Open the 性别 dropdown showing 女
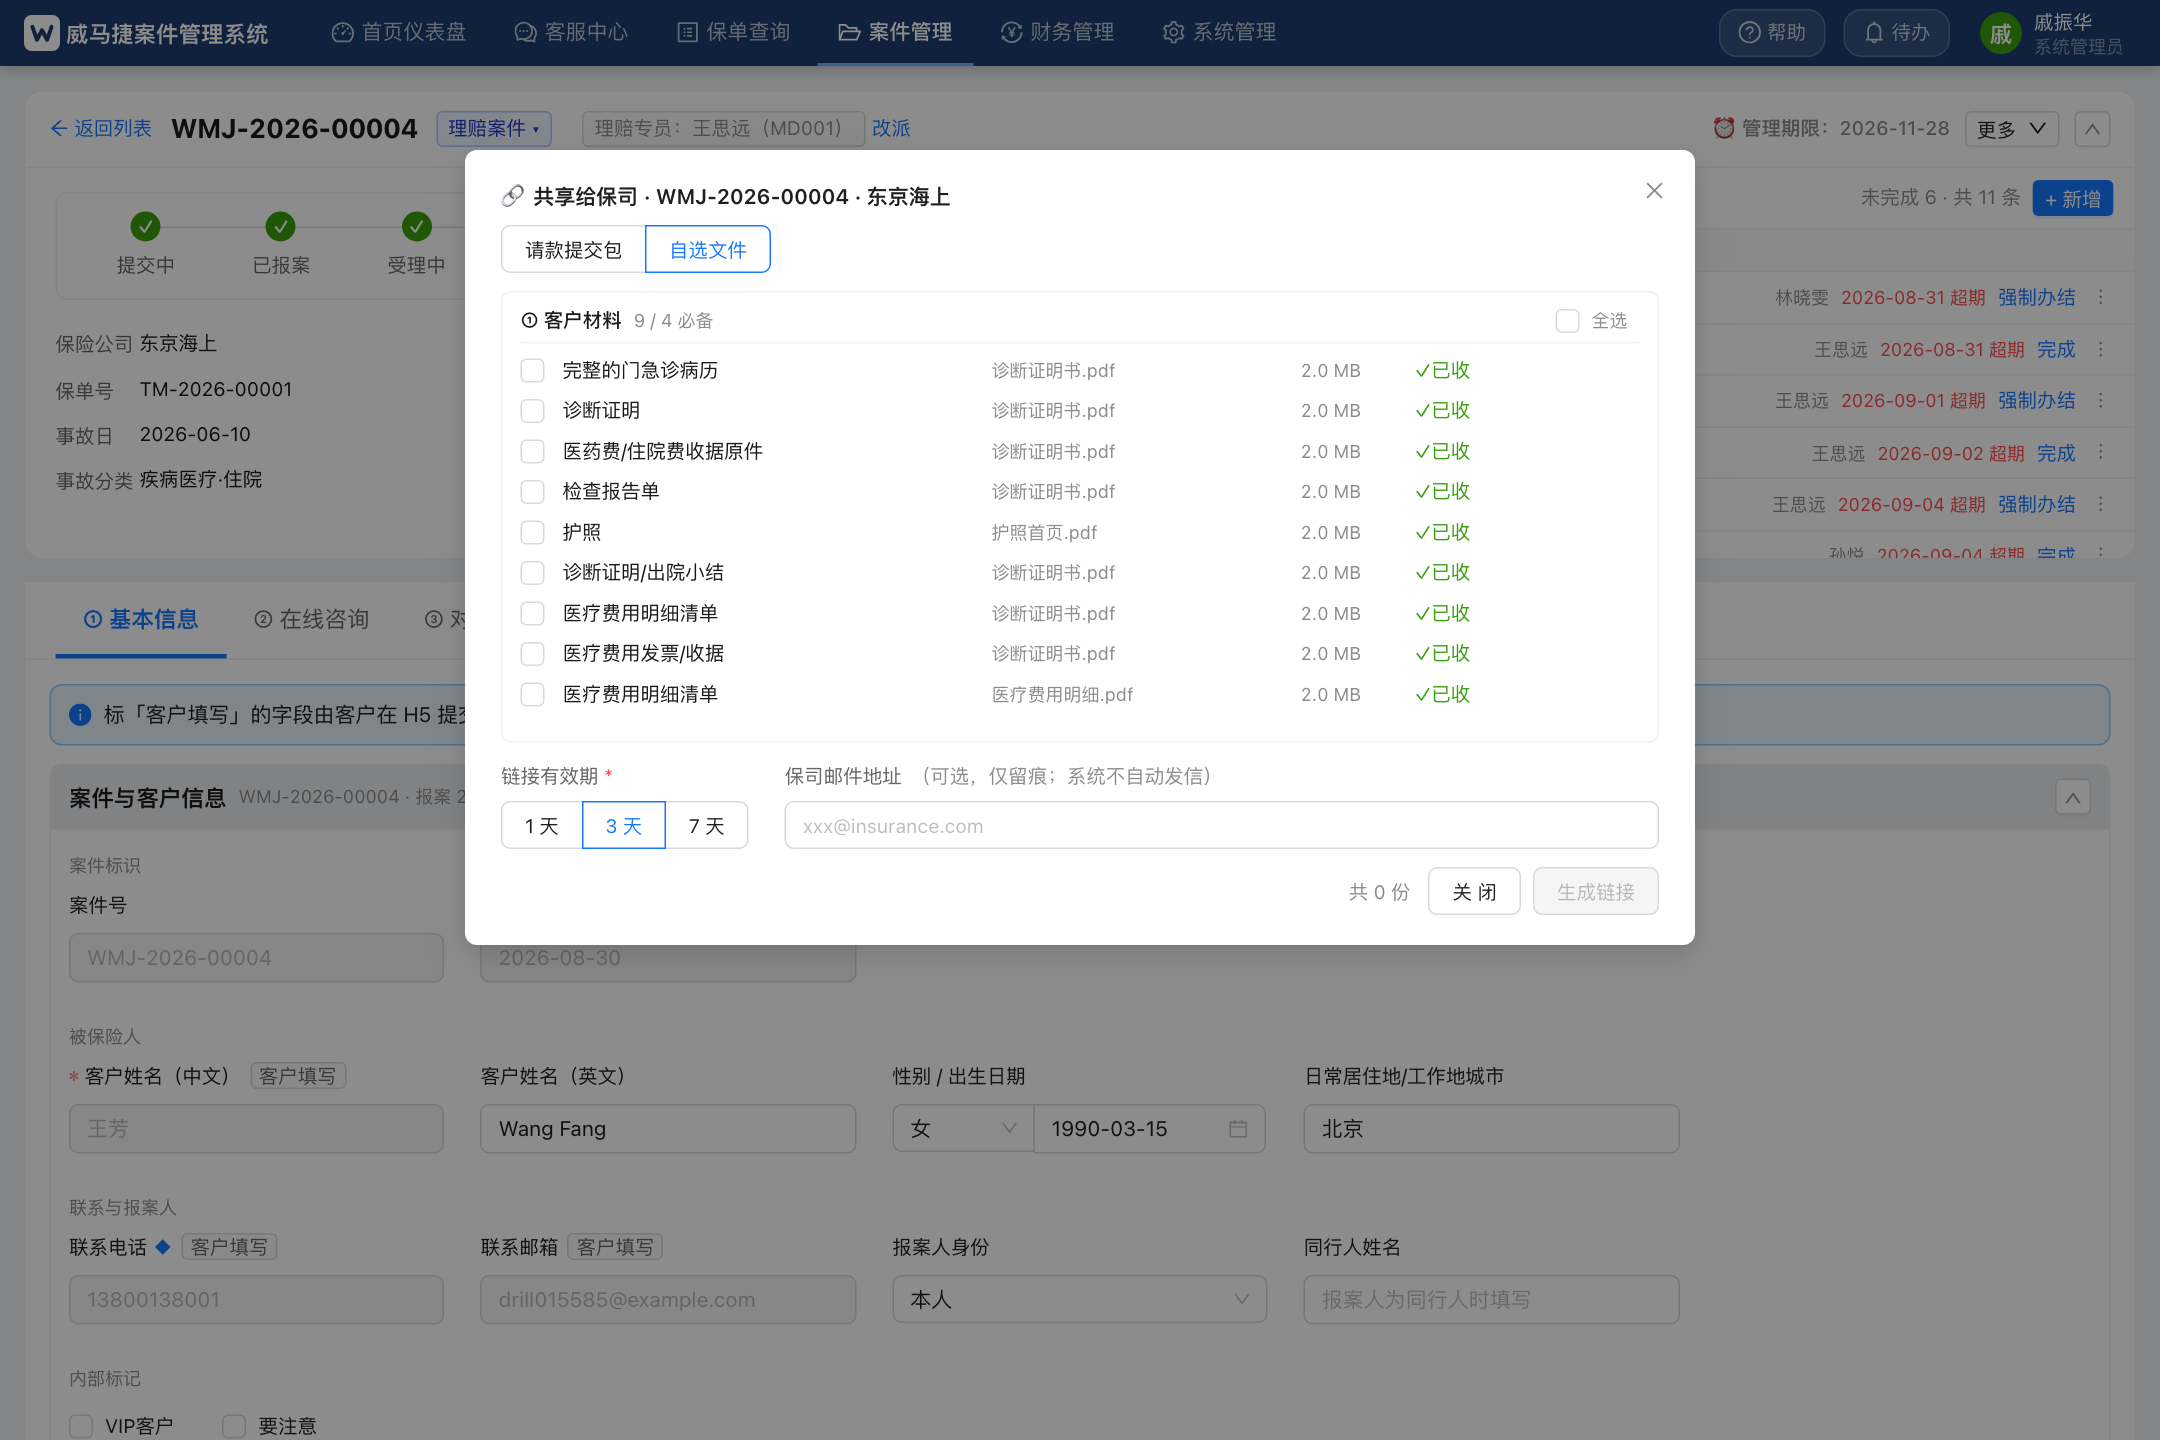2160x1440 pixels. tap(963, 1129)
